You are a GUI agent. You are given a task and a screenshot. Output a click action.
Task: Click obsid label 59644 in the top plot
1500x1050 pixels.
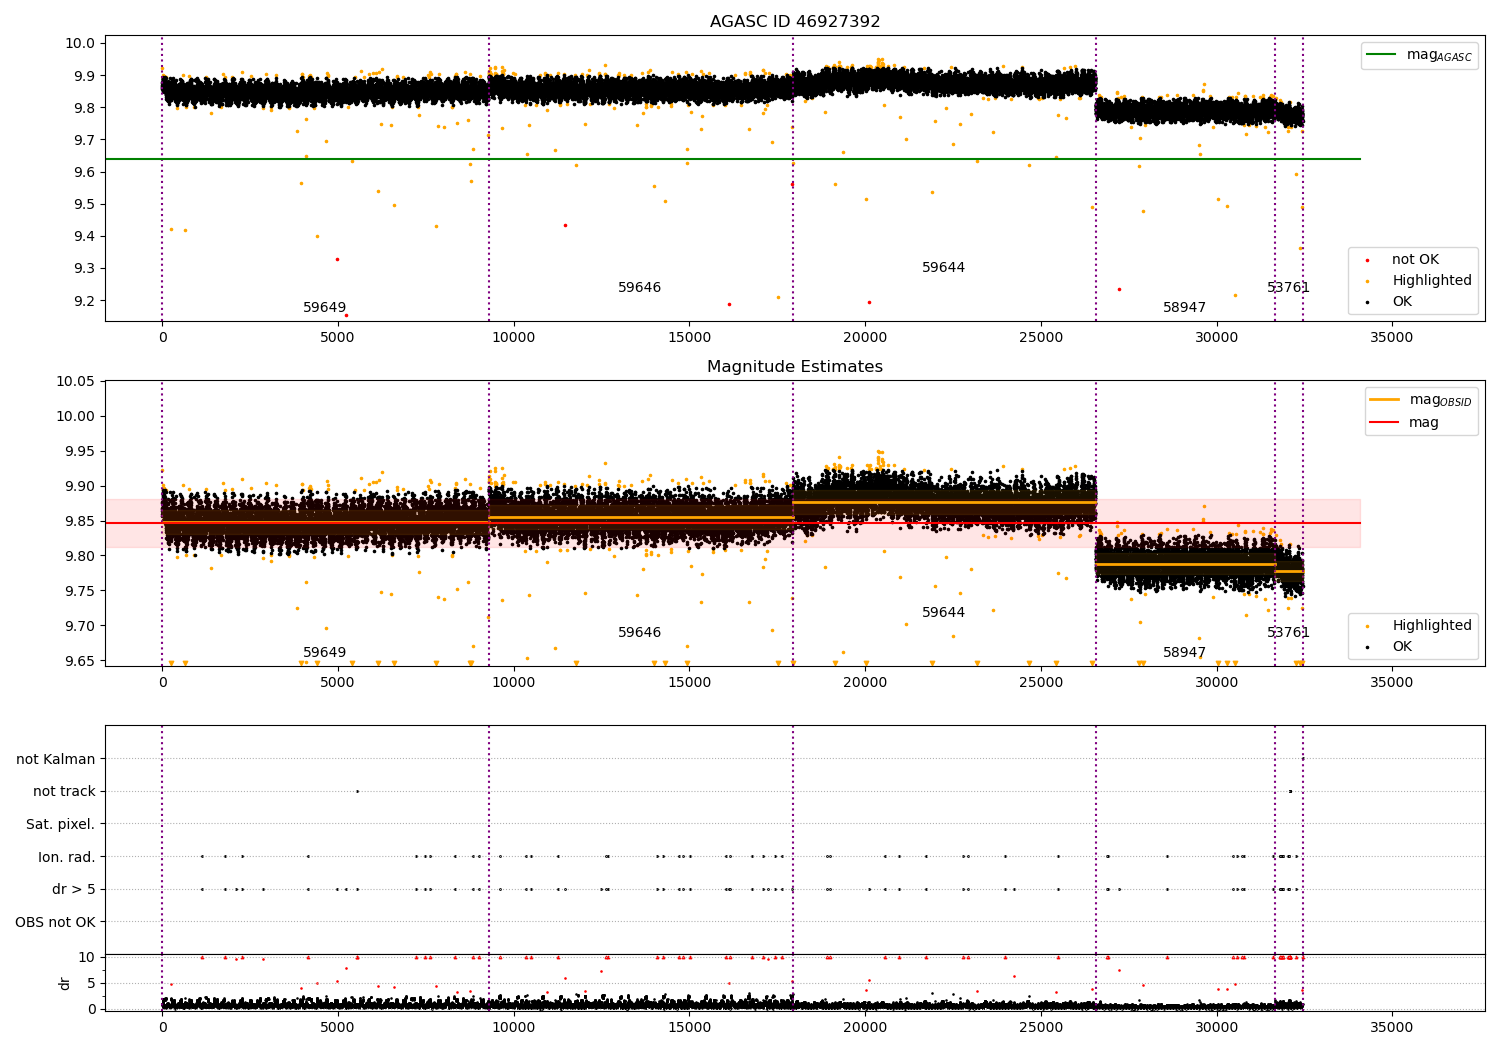coord(943,268)
